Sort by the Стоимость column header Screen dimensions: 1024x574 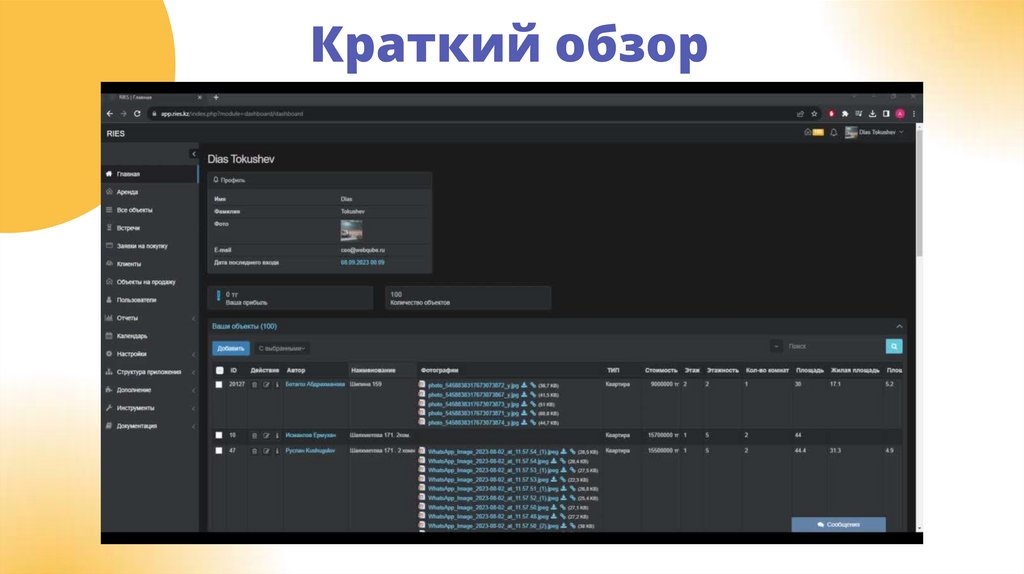pyautogui.click(x=661, y=370)
